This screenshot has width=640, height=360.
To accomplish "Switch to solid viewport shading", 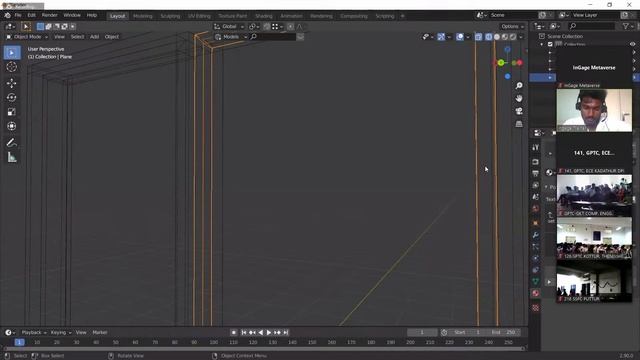I will click(497, 37).
